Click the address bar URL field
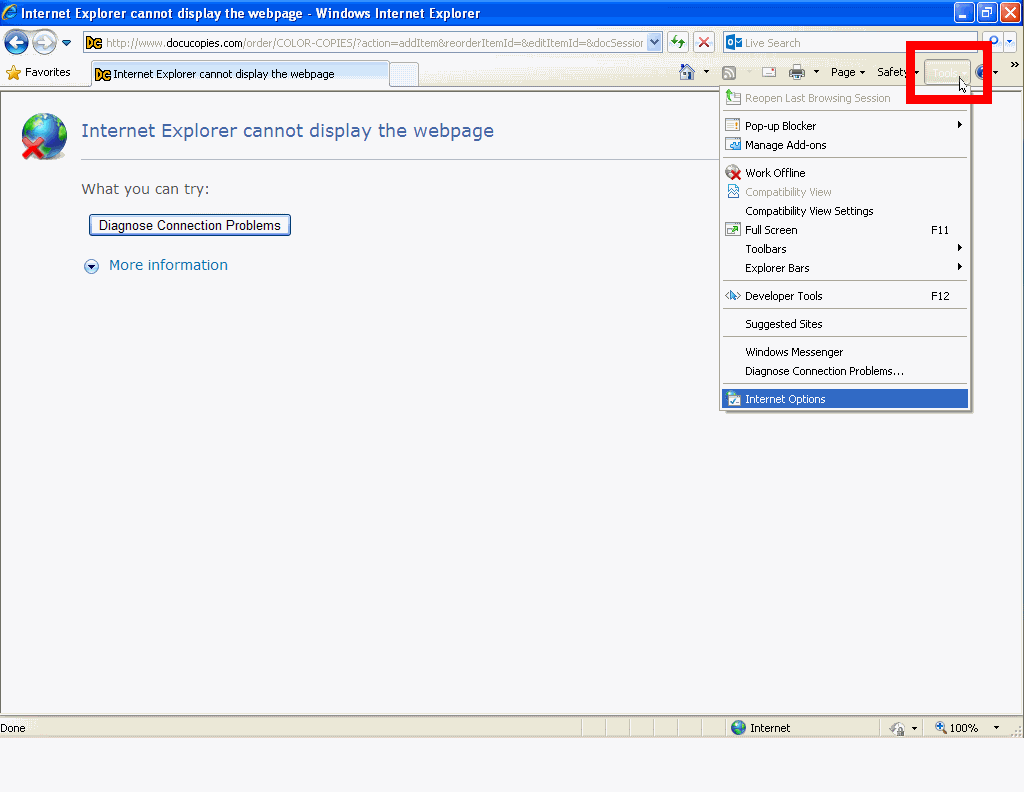 pos(374,43)
